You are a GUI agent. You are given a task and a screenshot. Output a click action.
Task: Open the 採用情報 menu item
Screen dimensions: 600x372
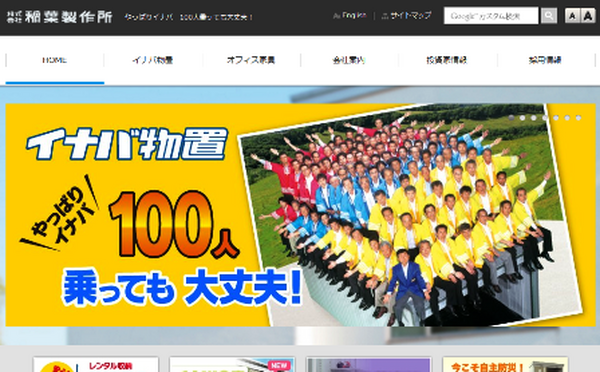545,60
